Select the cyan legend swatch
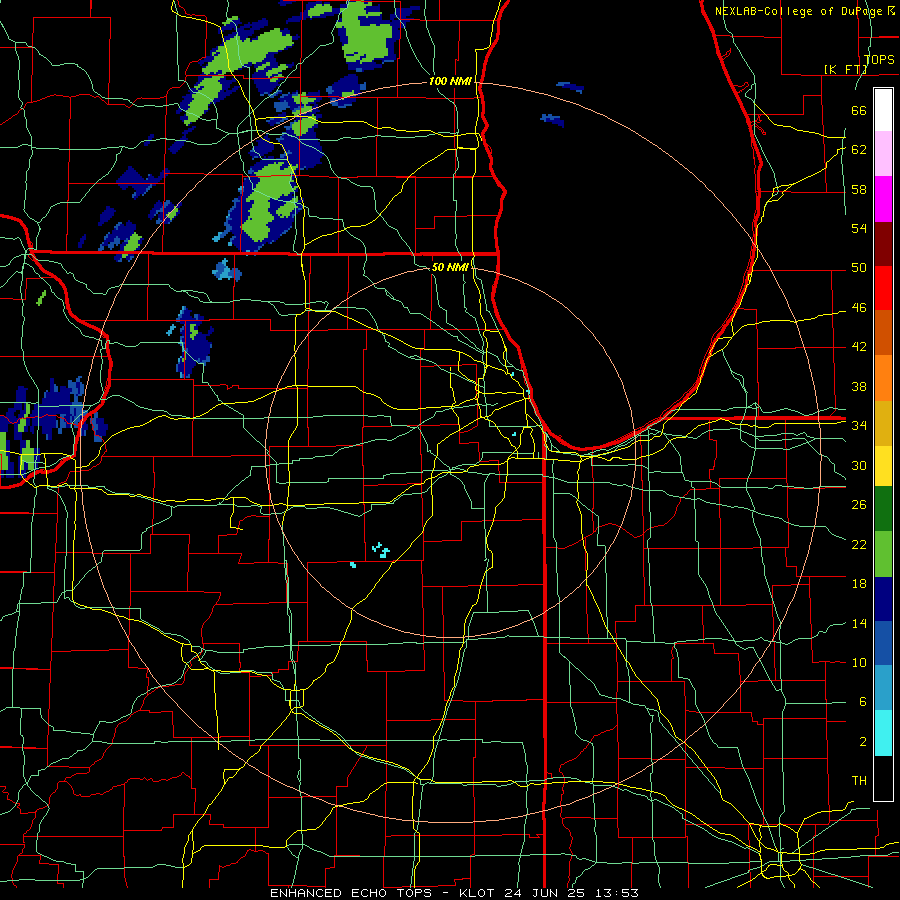This screenshot has height=900, width=900. (883, 733)
